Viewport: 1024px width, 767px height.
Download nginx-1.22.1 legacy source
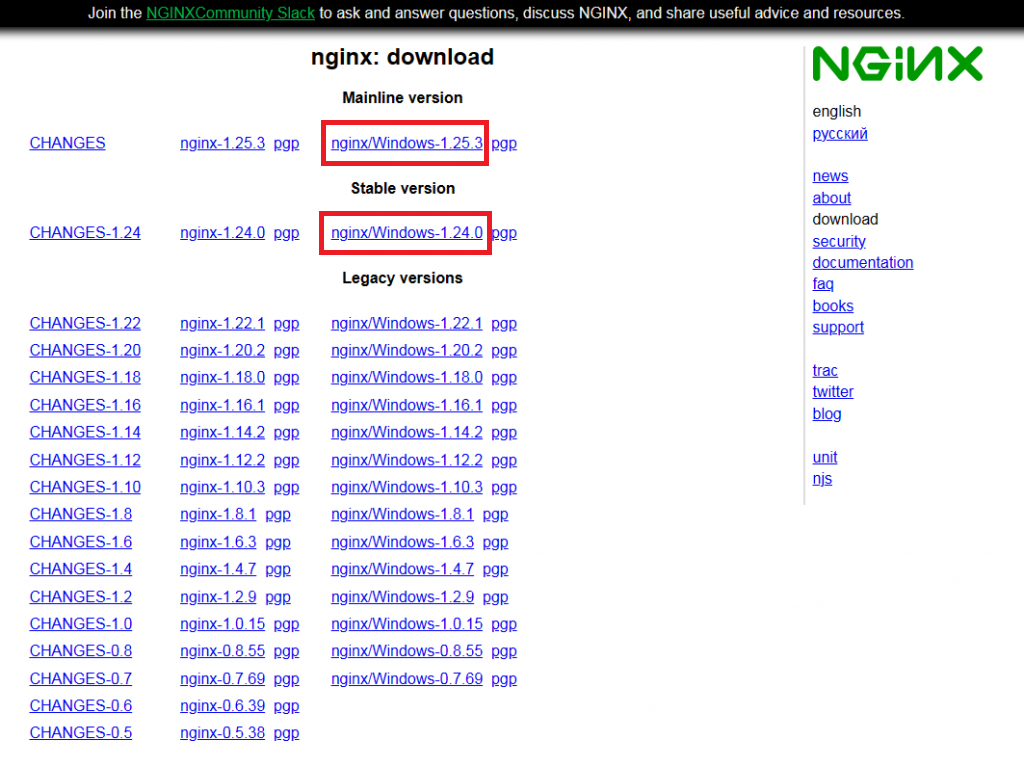[x=223, y=323]
